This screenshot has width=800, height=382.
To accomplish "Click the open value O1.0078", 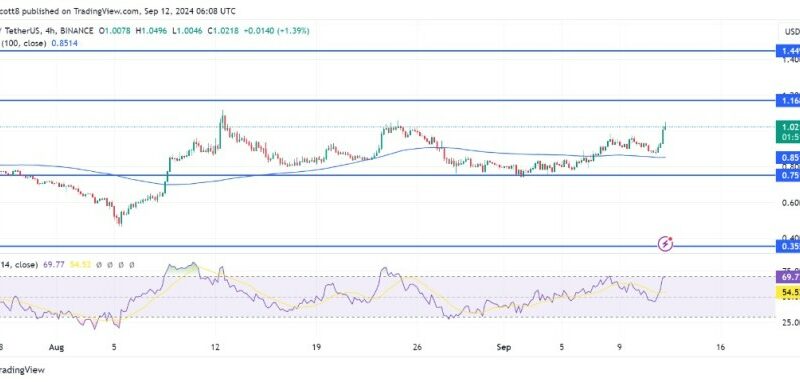I will click(116, 31).
